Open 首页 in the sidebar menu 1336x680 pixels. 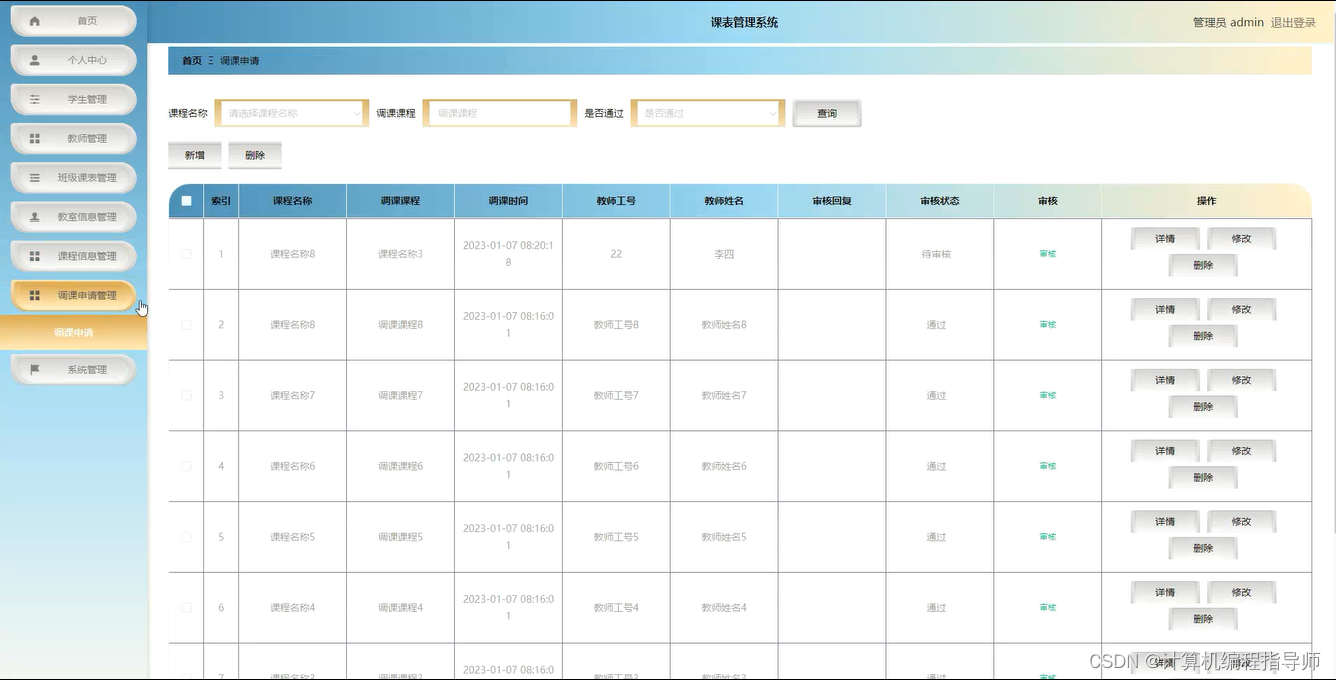point(74,21)
